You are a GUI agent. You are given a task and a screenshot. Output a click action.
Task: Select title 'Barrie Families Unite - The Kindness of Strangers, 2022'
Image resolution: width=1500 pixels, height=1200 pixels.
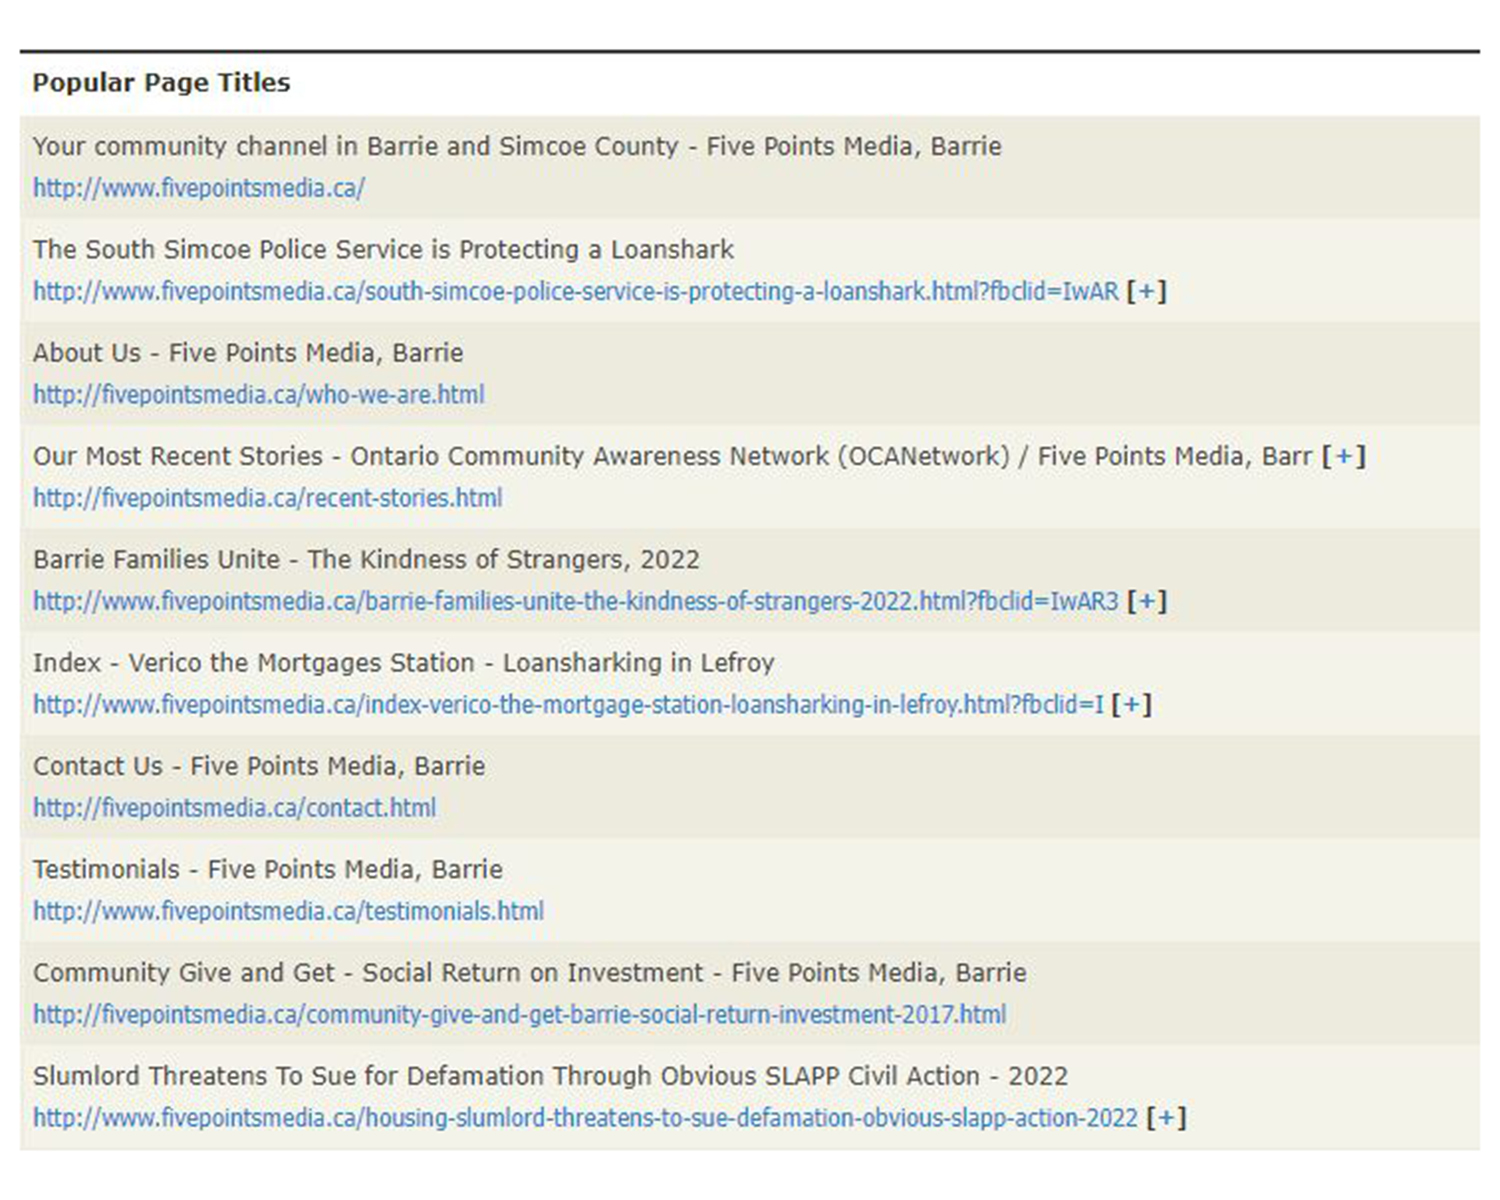point(366,559)
